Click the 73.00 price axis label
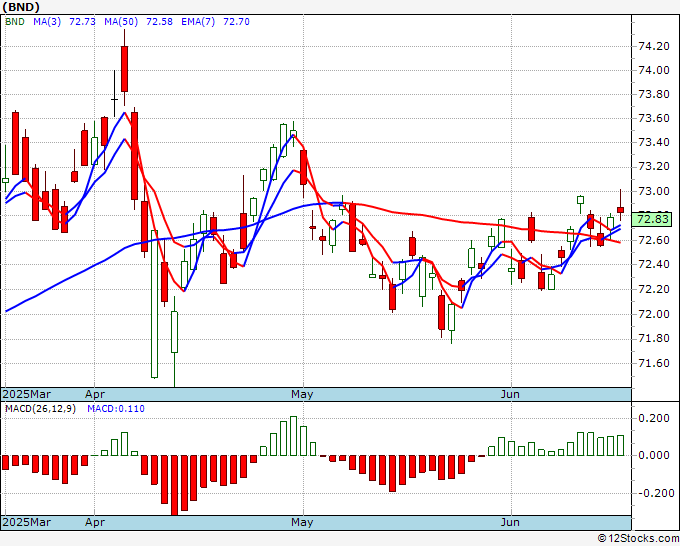Image resolution: width=680 pixels, height=546 pixels. [654, 191]
